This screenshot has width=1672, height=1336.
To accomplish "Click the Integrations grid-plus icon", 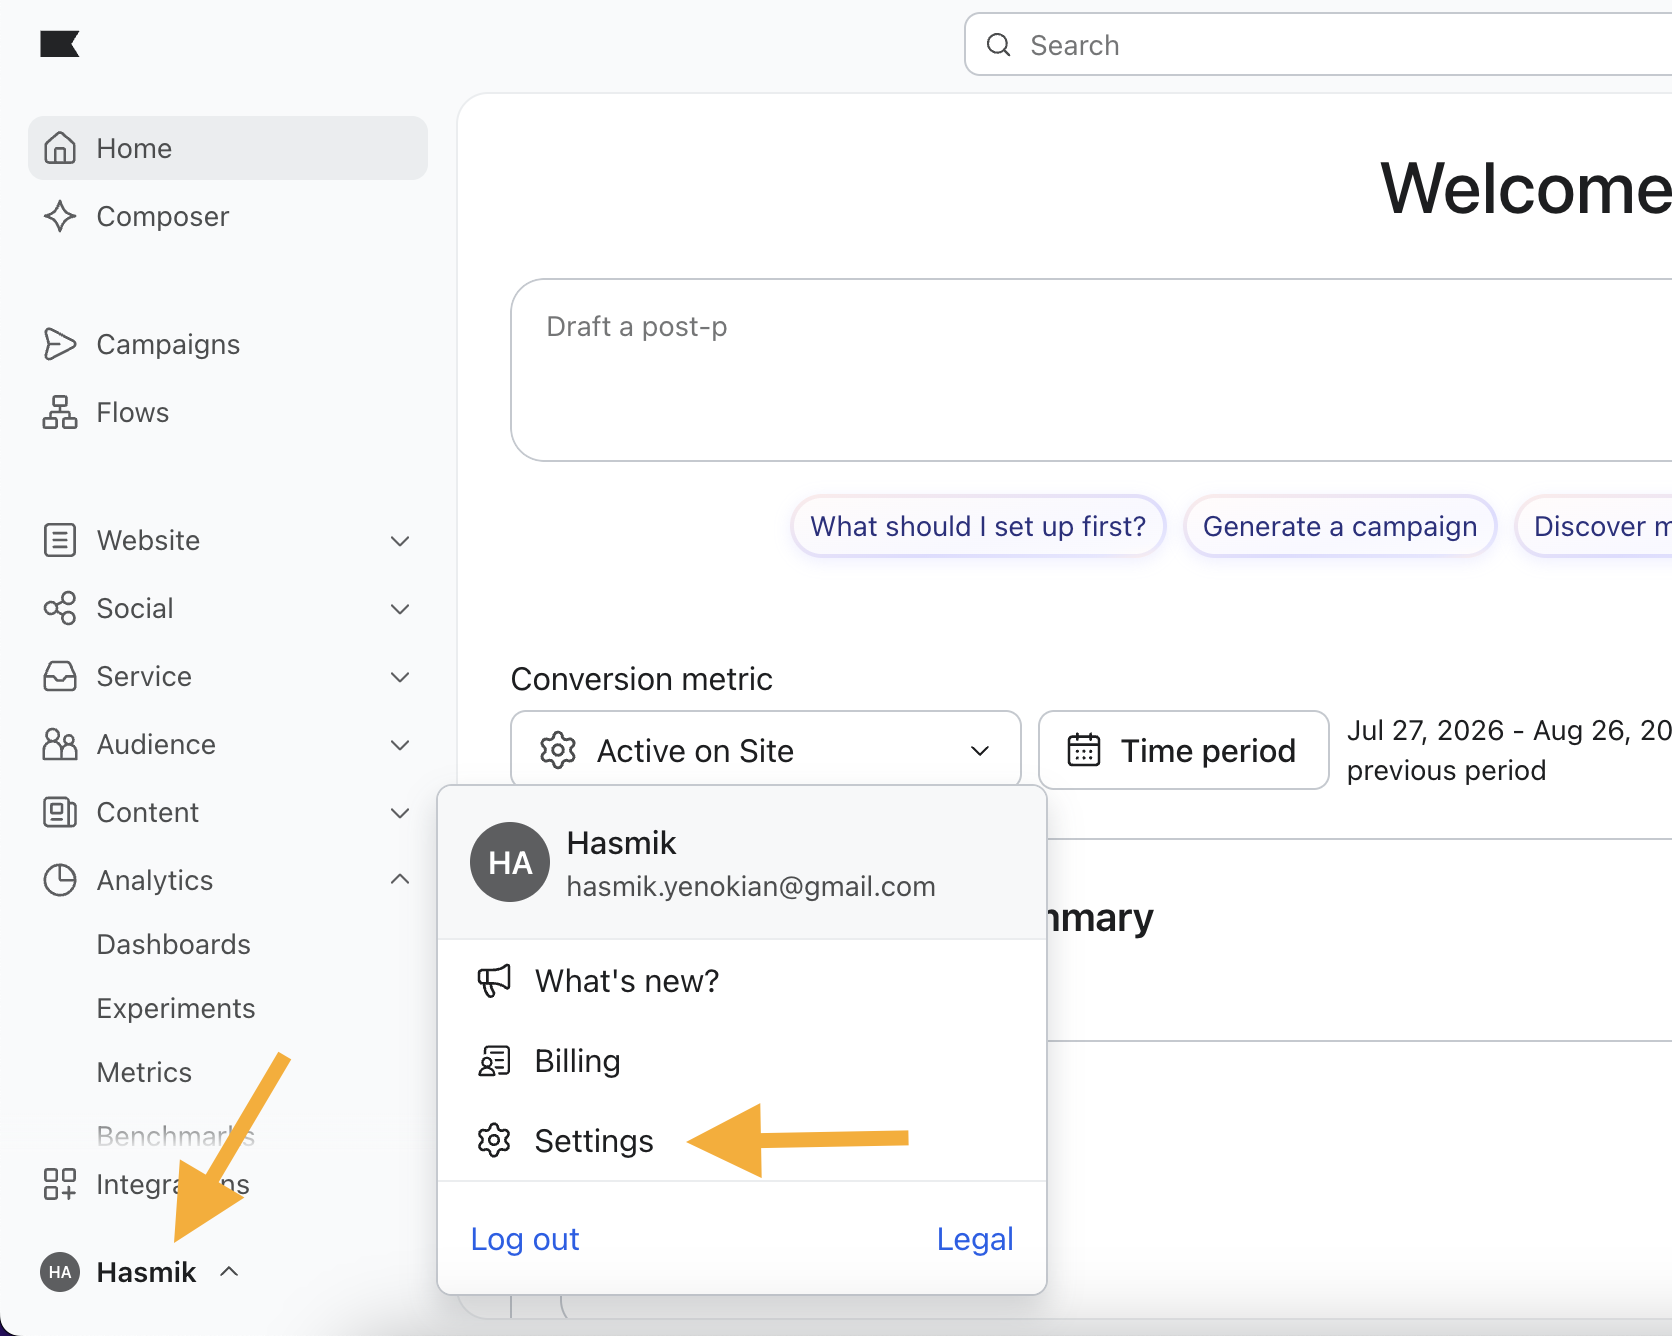I will (x=60, y=1184).
